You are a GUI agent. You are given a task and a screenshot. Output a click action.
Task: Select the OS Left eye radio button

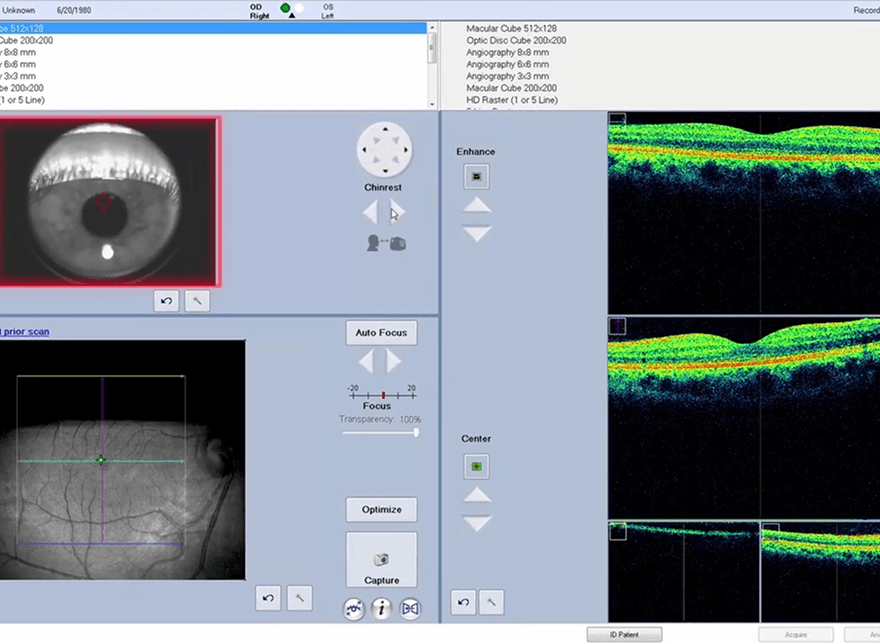[299, 8]
